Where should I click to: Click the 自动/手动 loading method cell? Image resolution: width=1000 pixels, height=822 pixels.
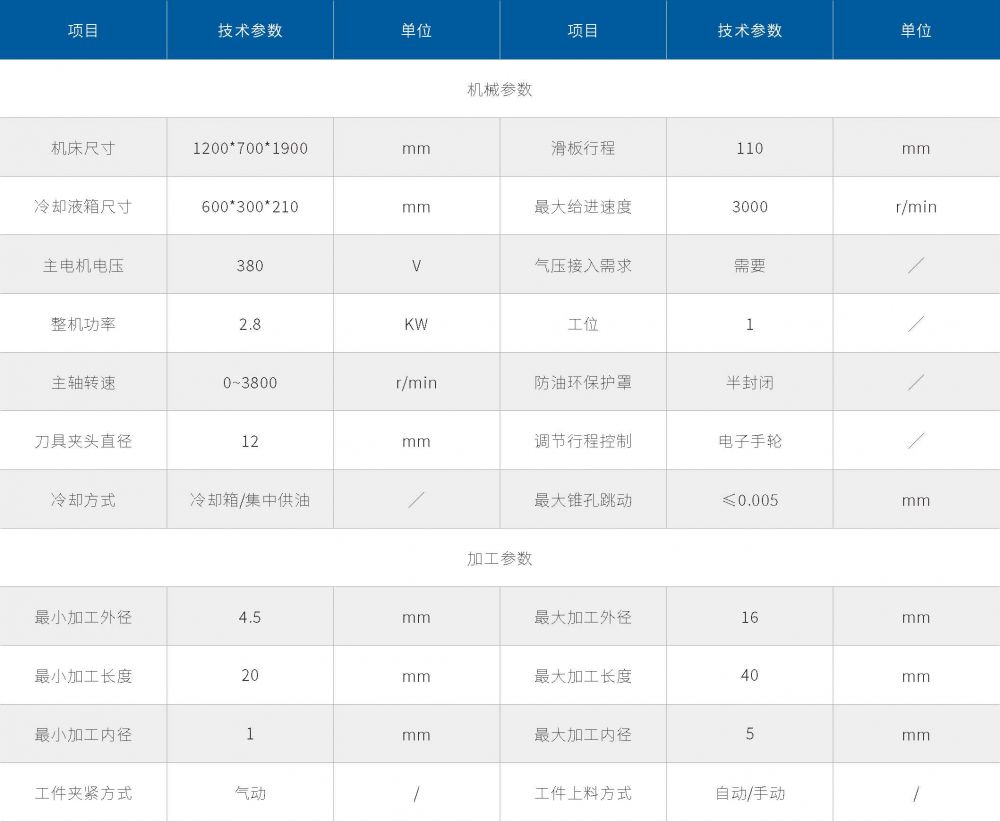tap(750, 793)
